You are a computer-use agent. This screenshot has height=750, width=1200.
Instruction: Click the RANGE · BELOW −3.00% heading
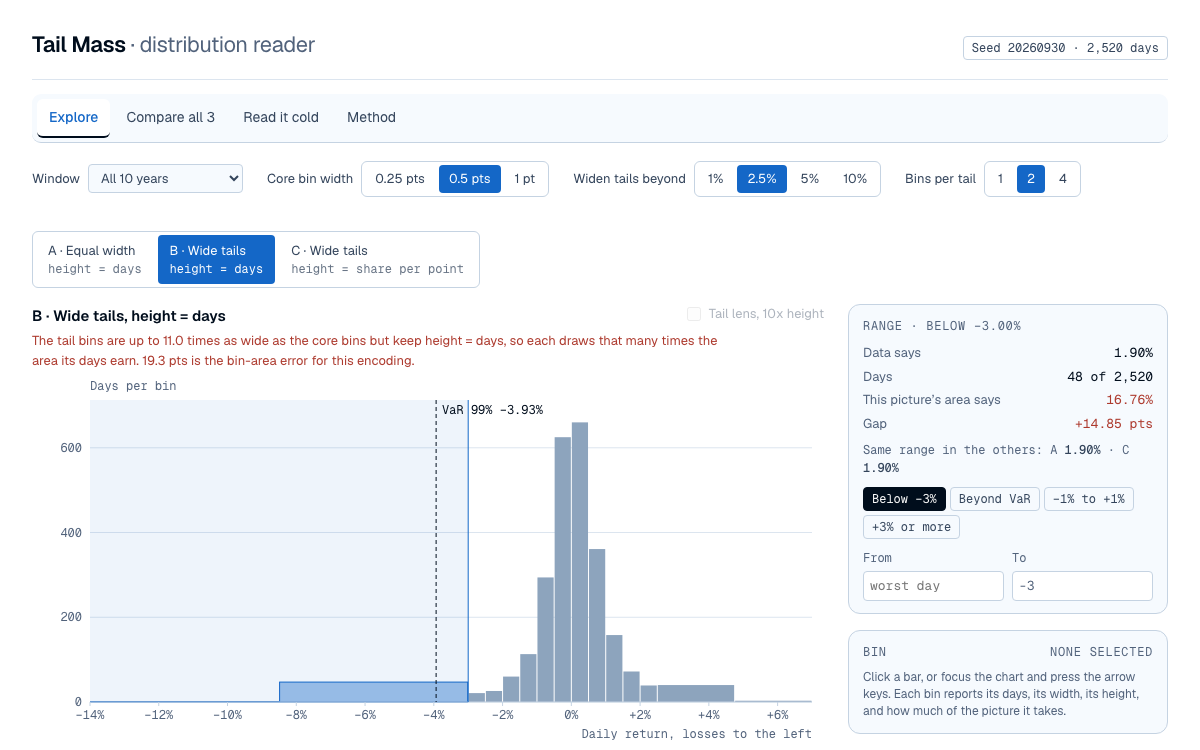click(942, 326)
